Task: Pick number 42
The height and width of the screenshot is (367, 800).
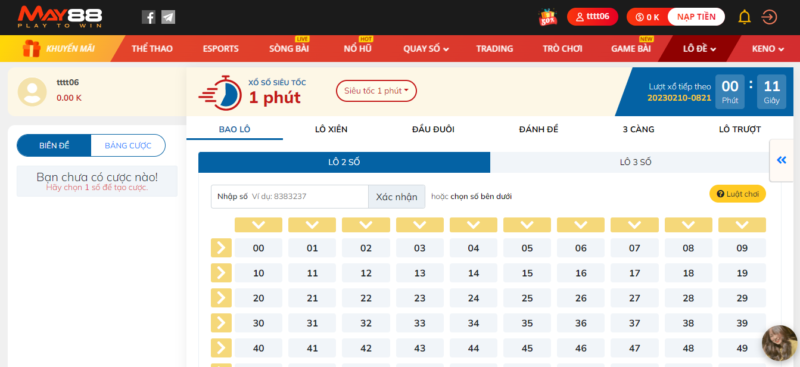Action: (366, 348)
